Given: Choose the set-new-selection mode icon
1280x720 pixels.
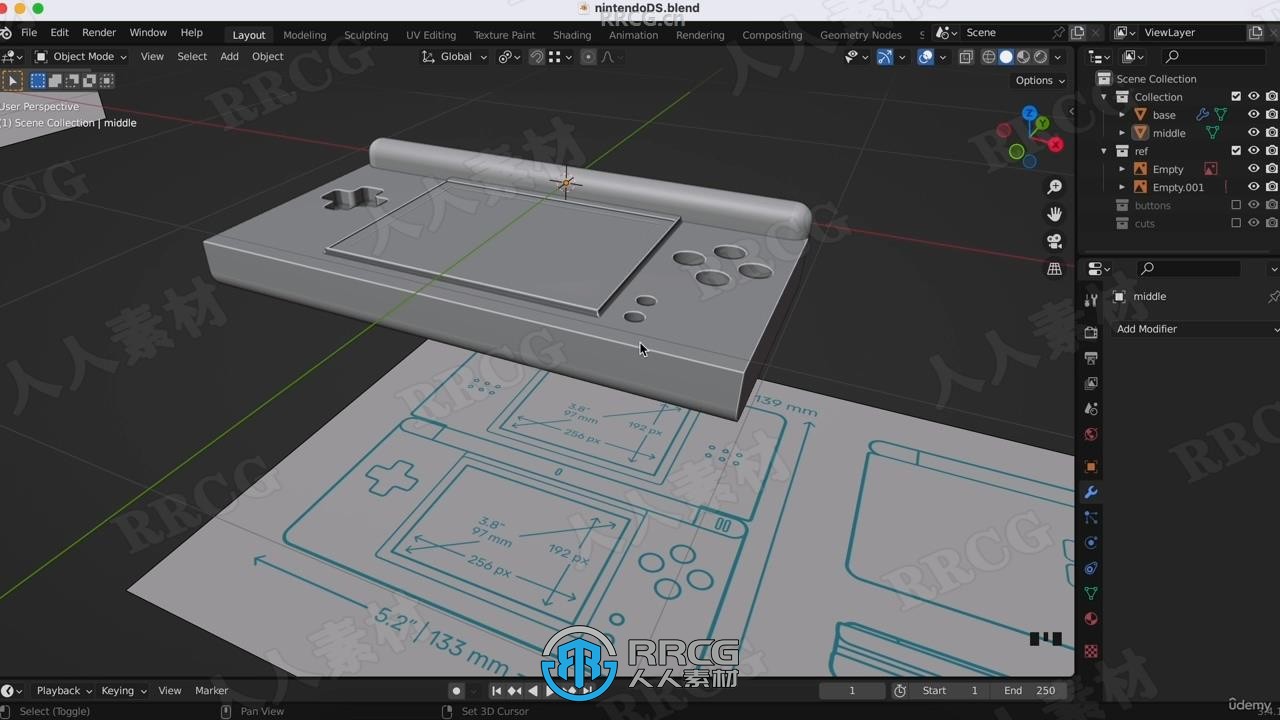Looking at the screenshot, I should pyautogui.click(x=38, y=81).
